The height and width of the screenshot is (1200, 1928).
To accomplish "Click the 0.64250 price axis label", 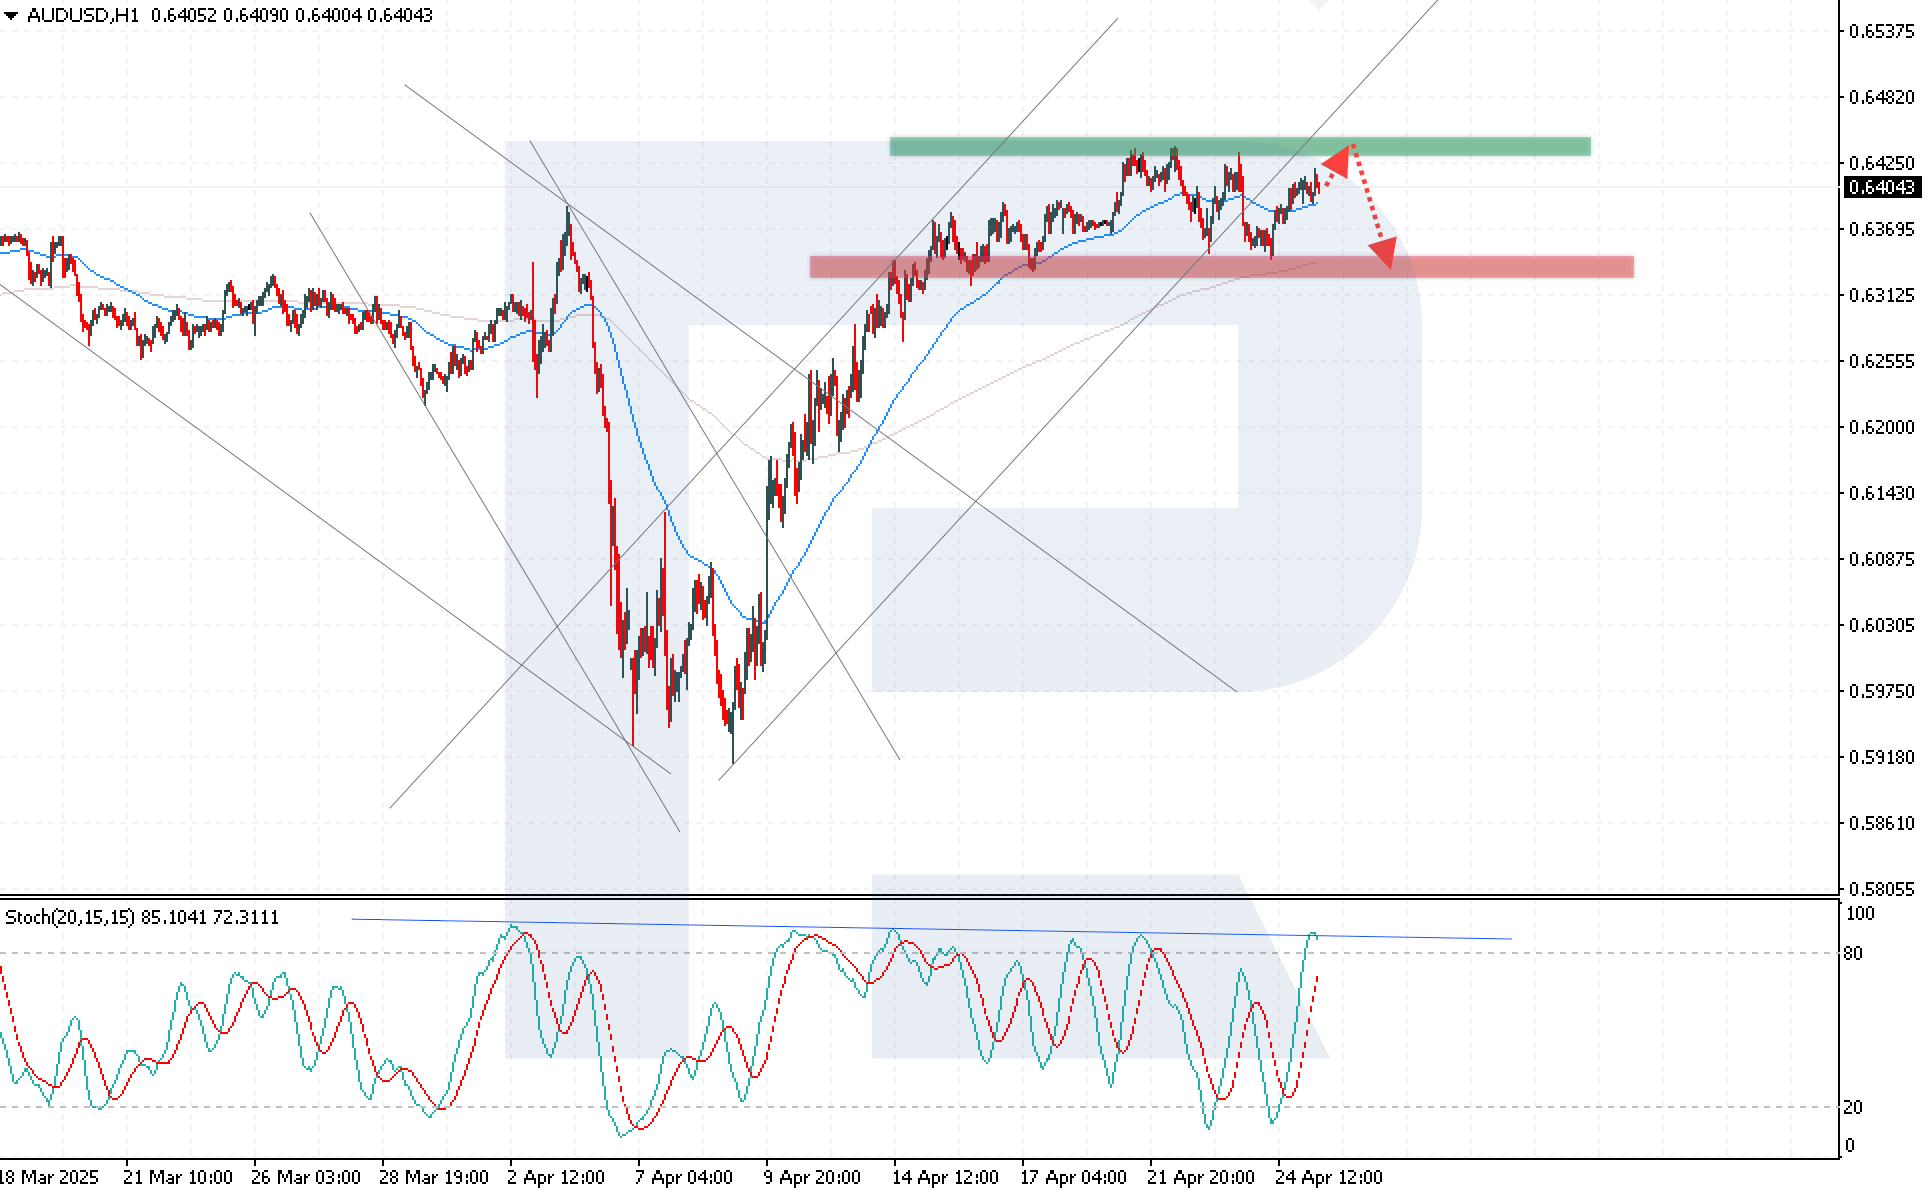I will pyautogui.click(x=1881, y=163).
